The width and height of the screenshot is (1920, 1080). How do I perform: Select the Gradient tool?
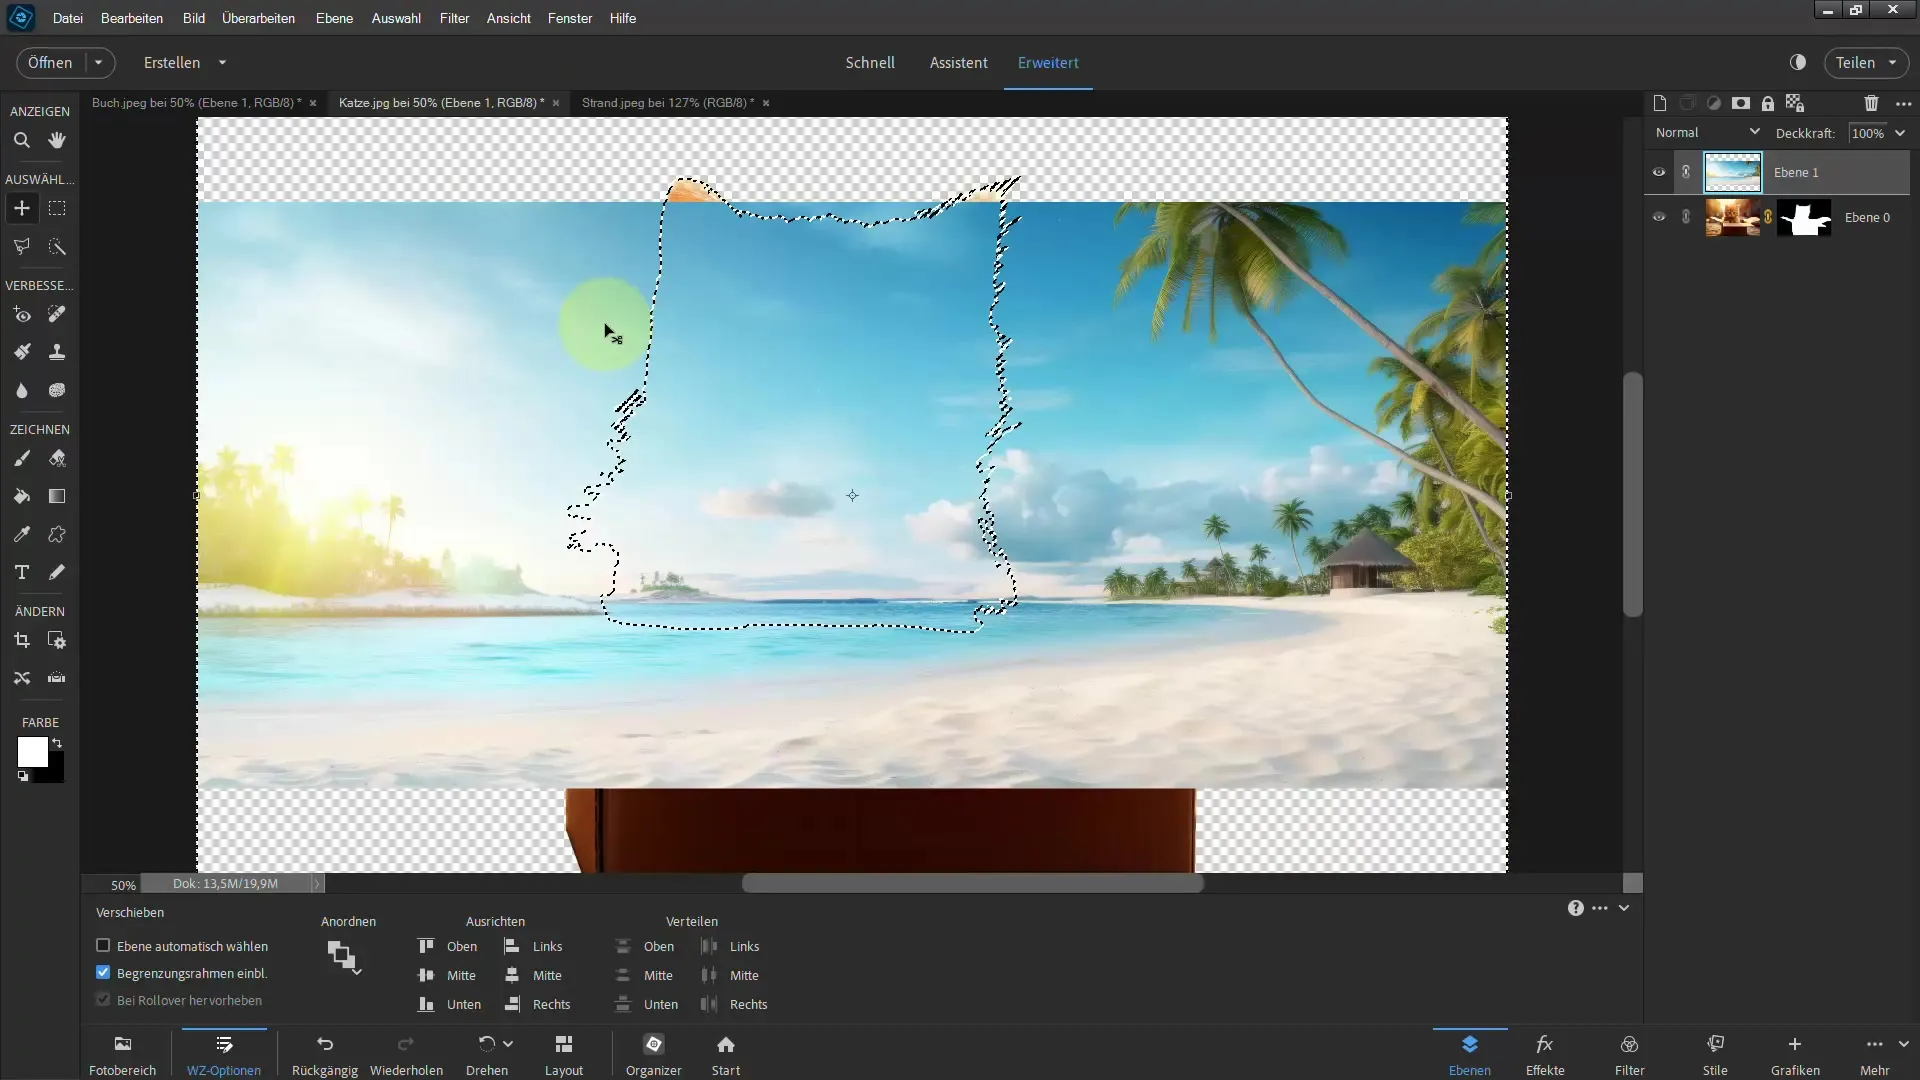(57, 496)
